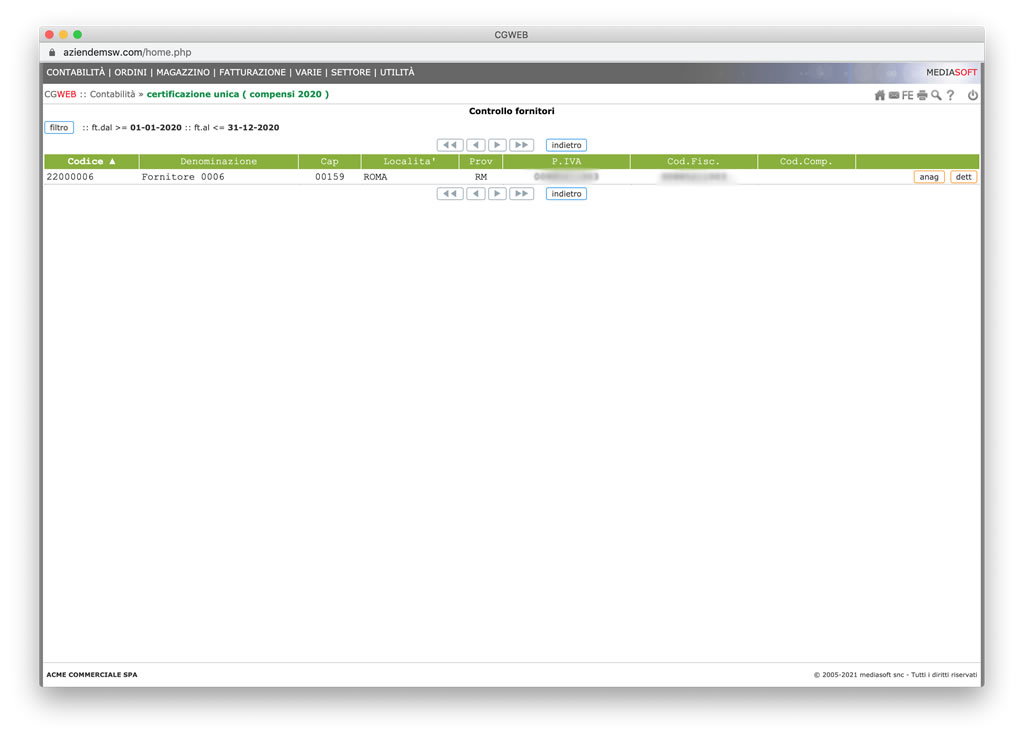
Task: Open the FATTURAZIONE menu
Action: [x=252, y=72]
